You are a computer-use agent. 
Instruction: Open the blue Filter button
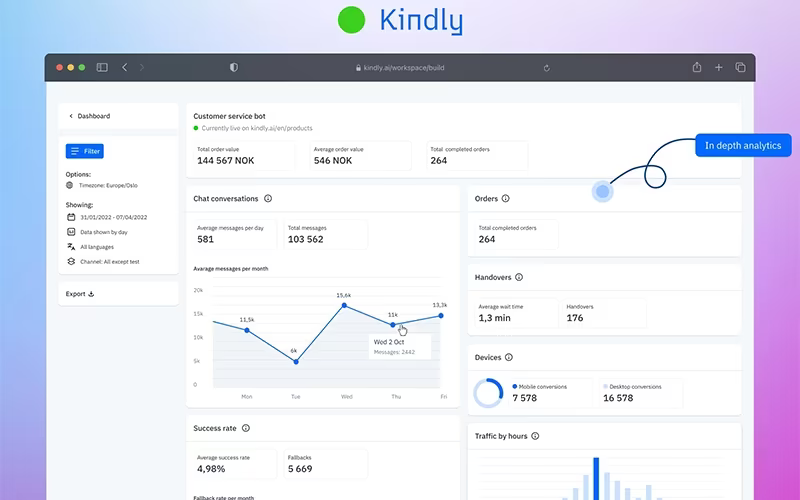85,151
